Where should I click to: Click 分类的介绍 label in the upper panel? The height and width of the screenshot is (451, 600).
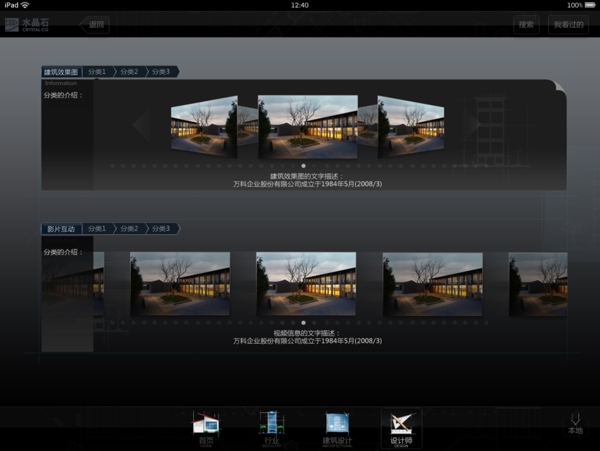coord(63,95)
